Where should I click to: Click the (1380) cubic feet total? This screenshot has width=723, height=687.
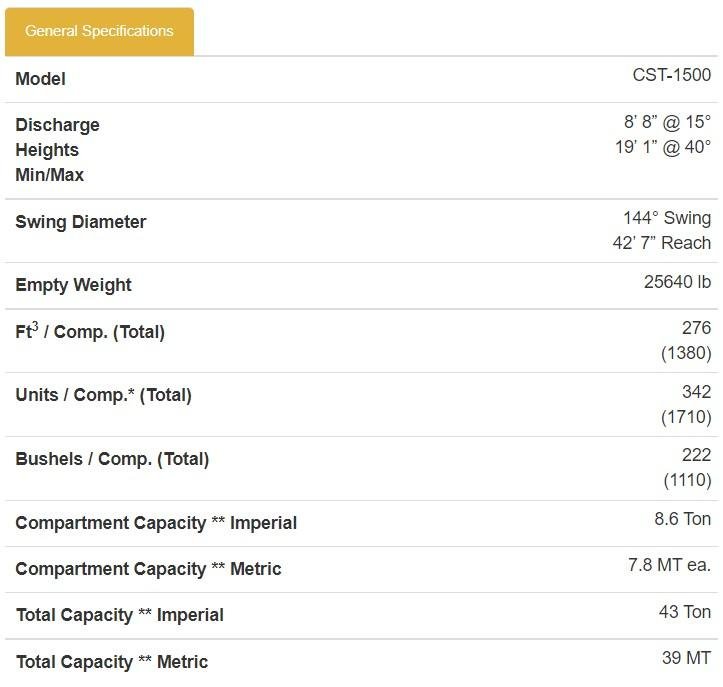[686, 353]
